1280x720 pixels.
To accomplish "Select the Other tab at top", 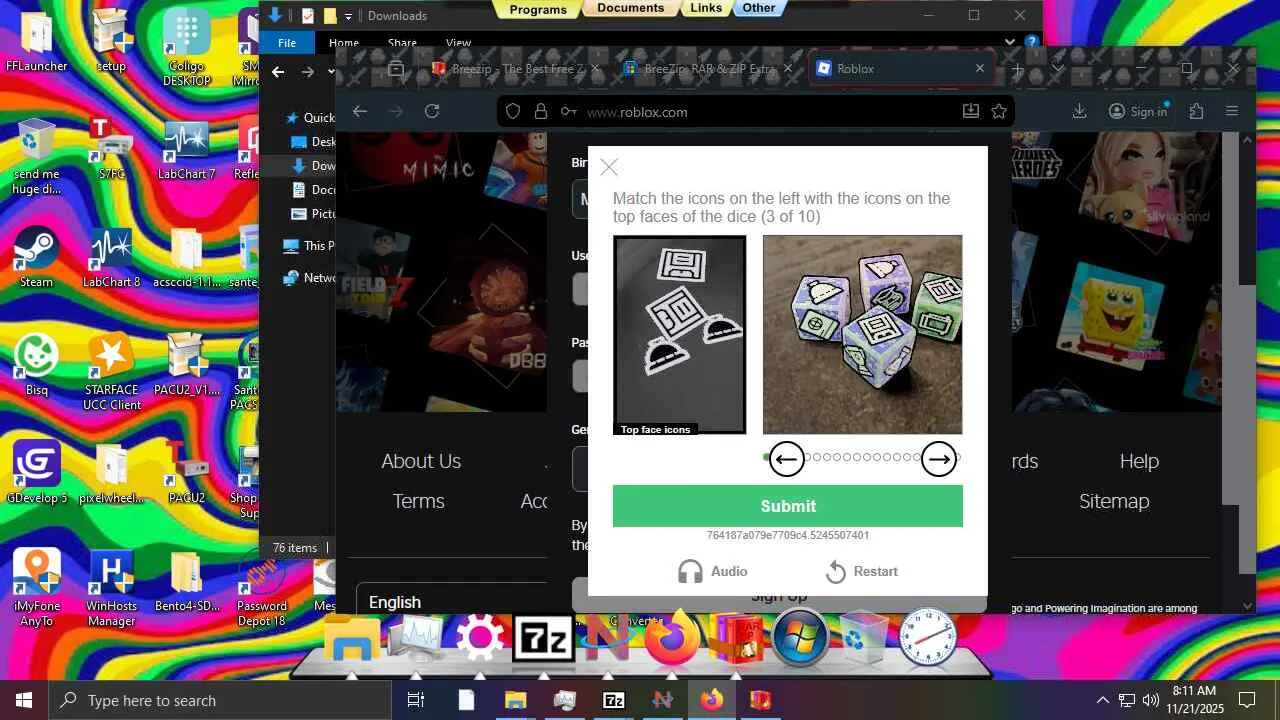I will click(759, 8).
